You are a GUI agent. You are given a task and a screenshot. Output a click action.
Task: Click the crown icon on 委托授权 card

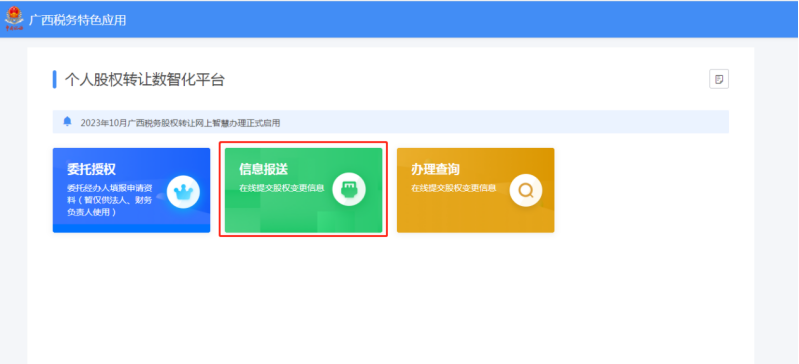[x=183, y=192]
